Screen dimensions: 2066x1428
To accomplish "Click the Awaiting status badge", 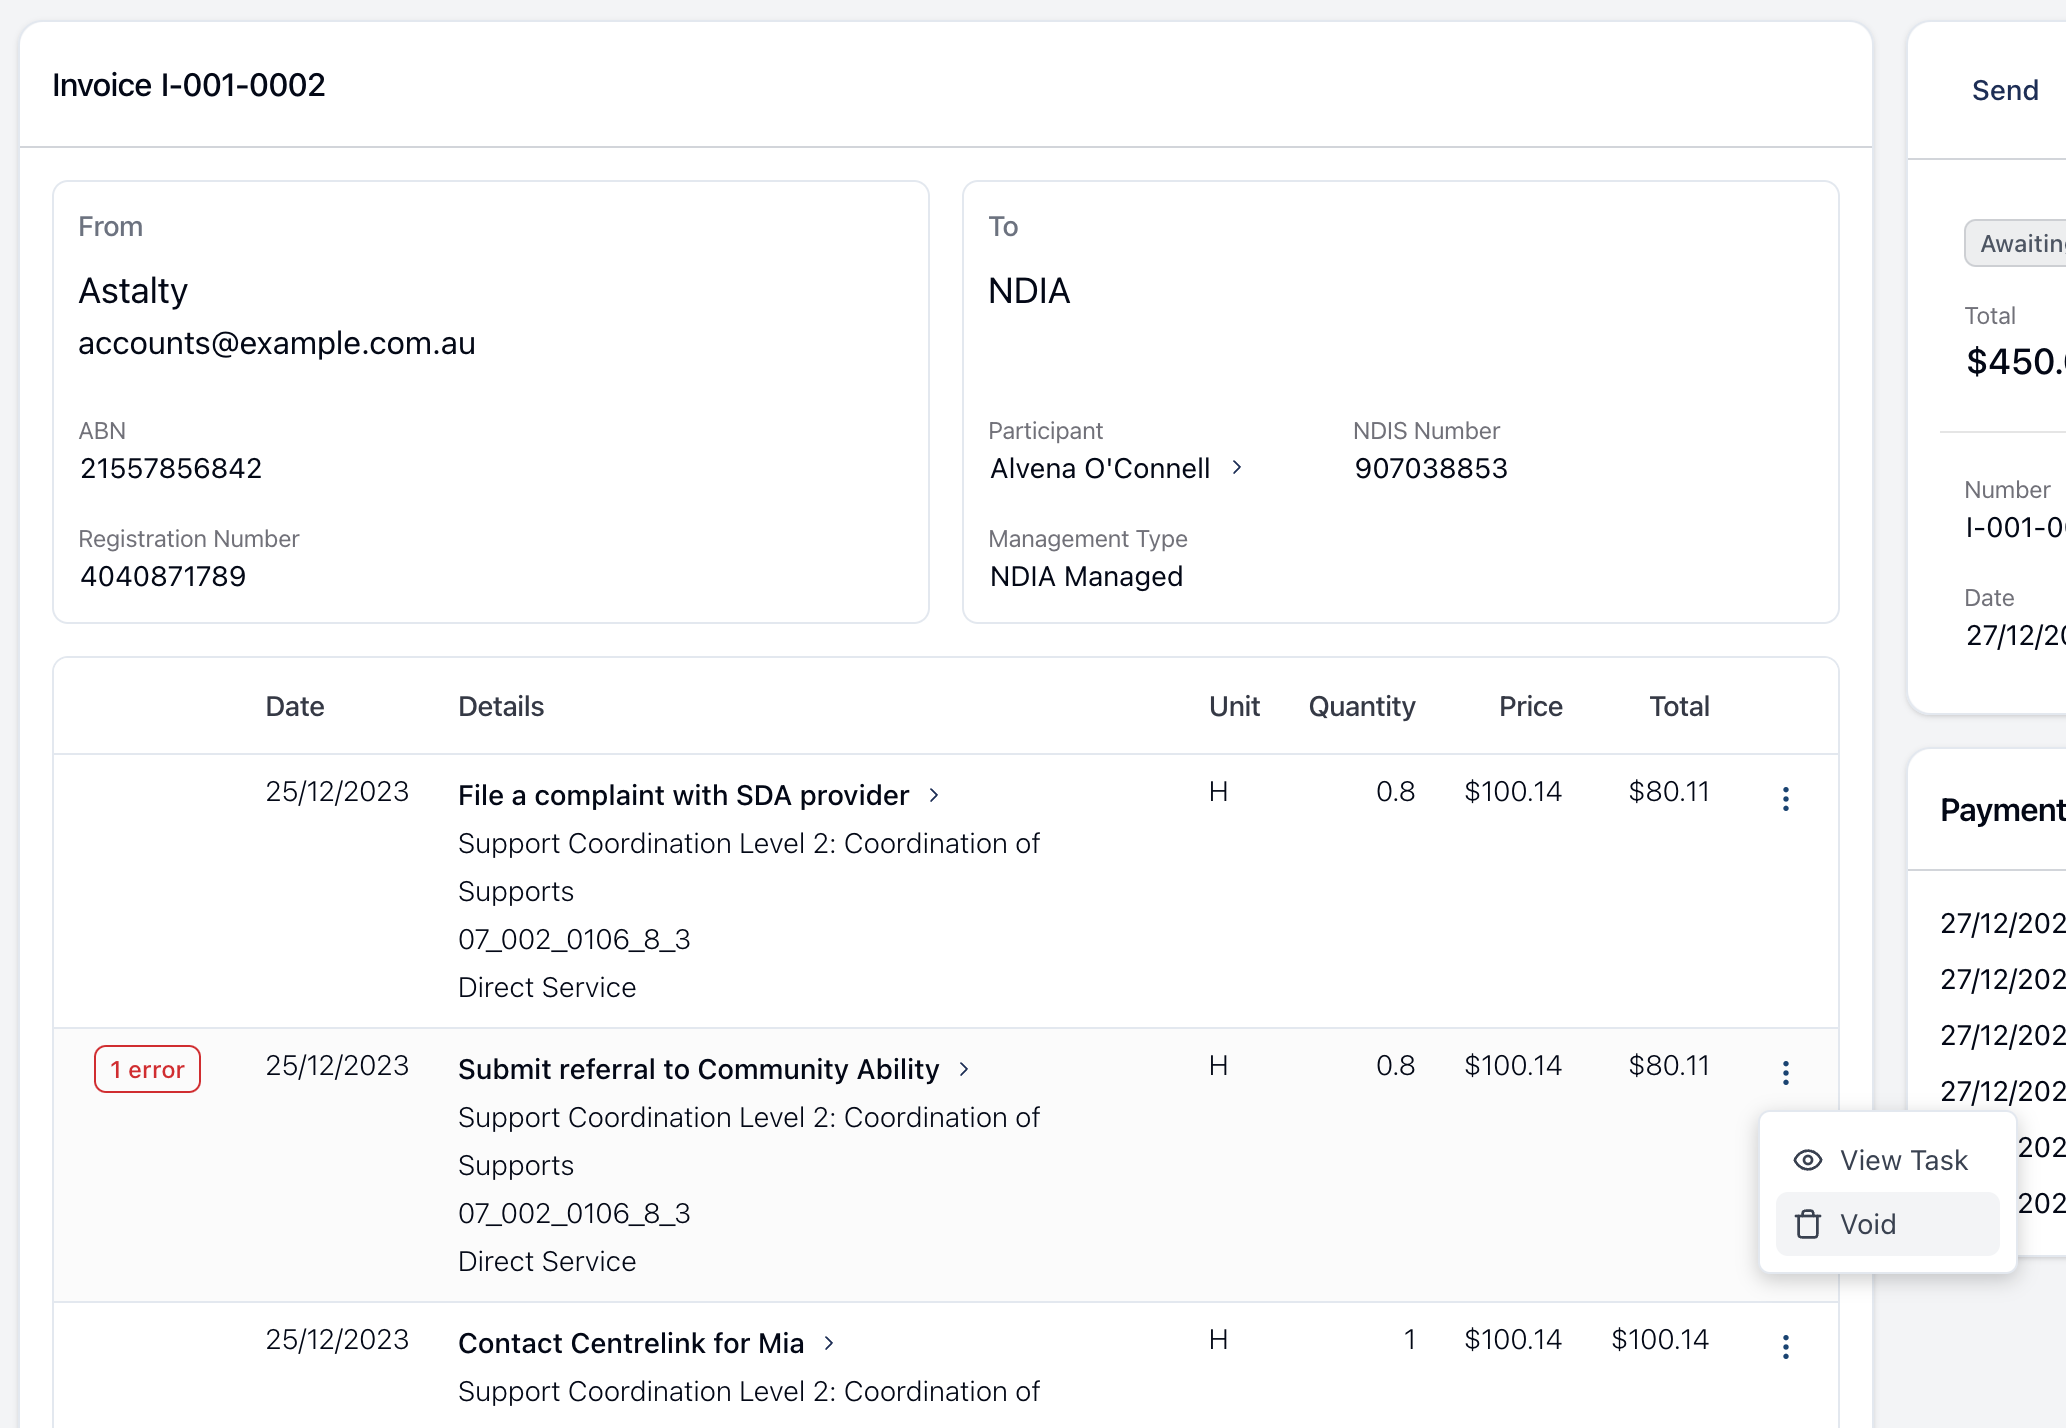I will pos(2015,243).
